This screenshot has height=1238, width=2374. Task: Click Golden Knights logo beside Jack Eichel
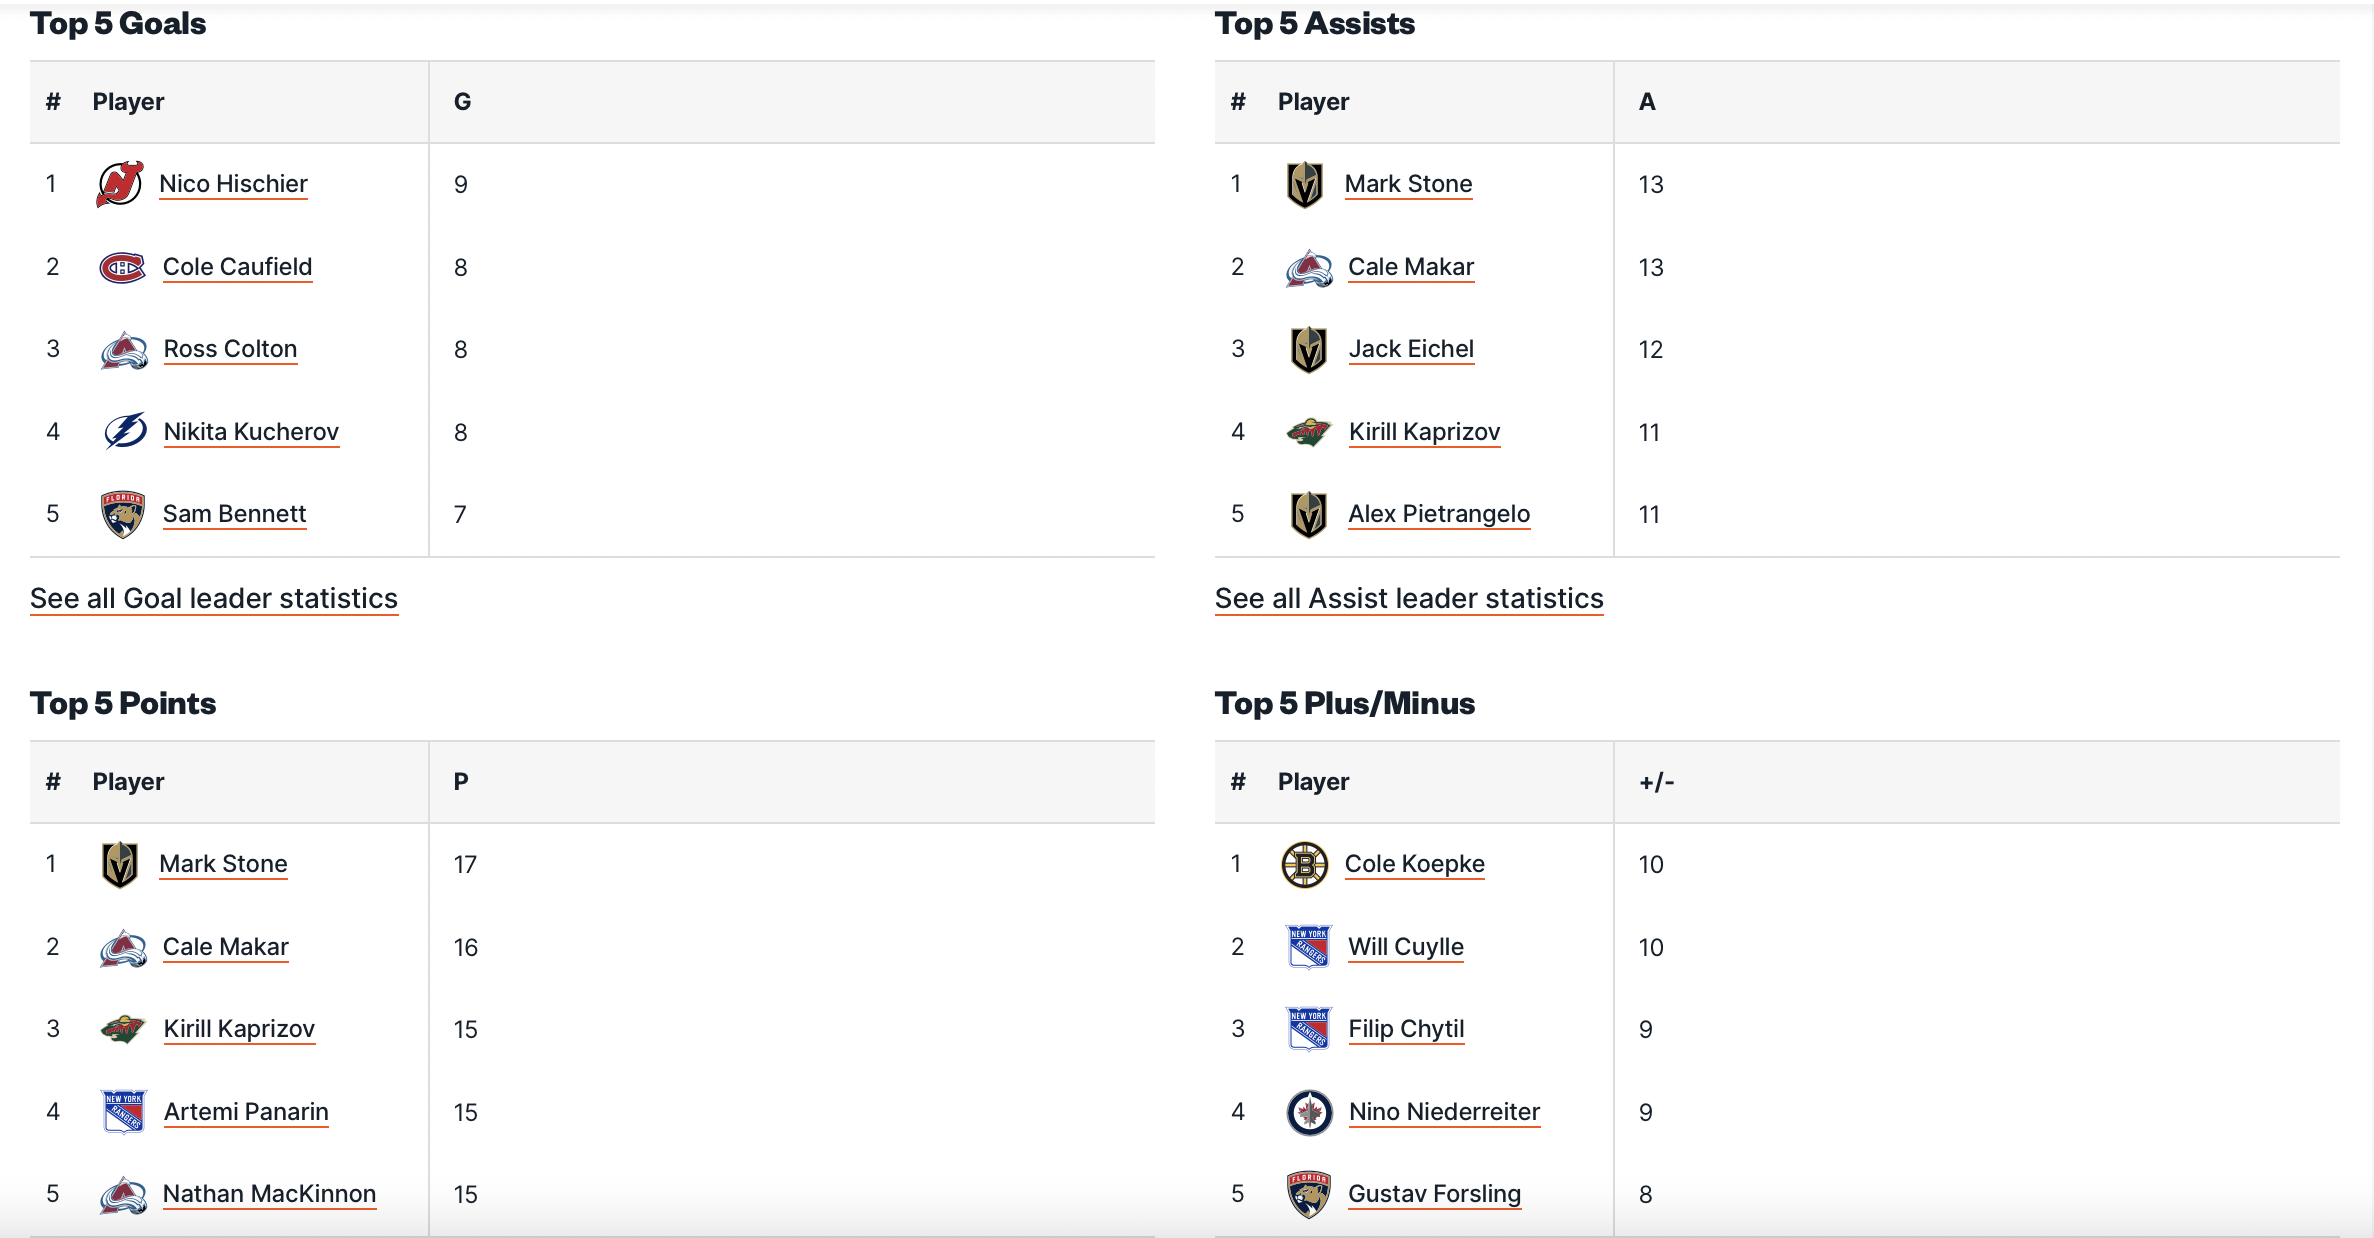click(1309, 350)
